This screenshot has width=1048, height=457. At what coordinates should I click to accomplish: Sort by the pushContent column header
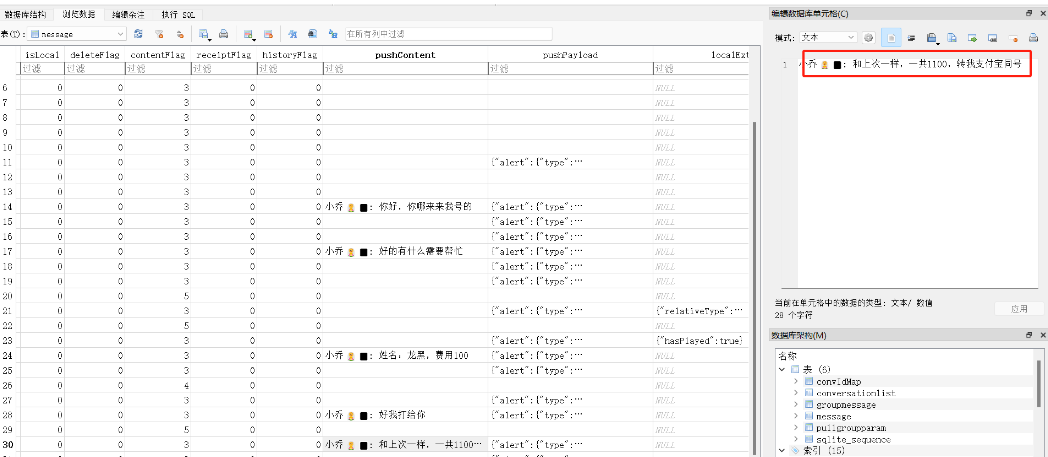click(404, 55)
